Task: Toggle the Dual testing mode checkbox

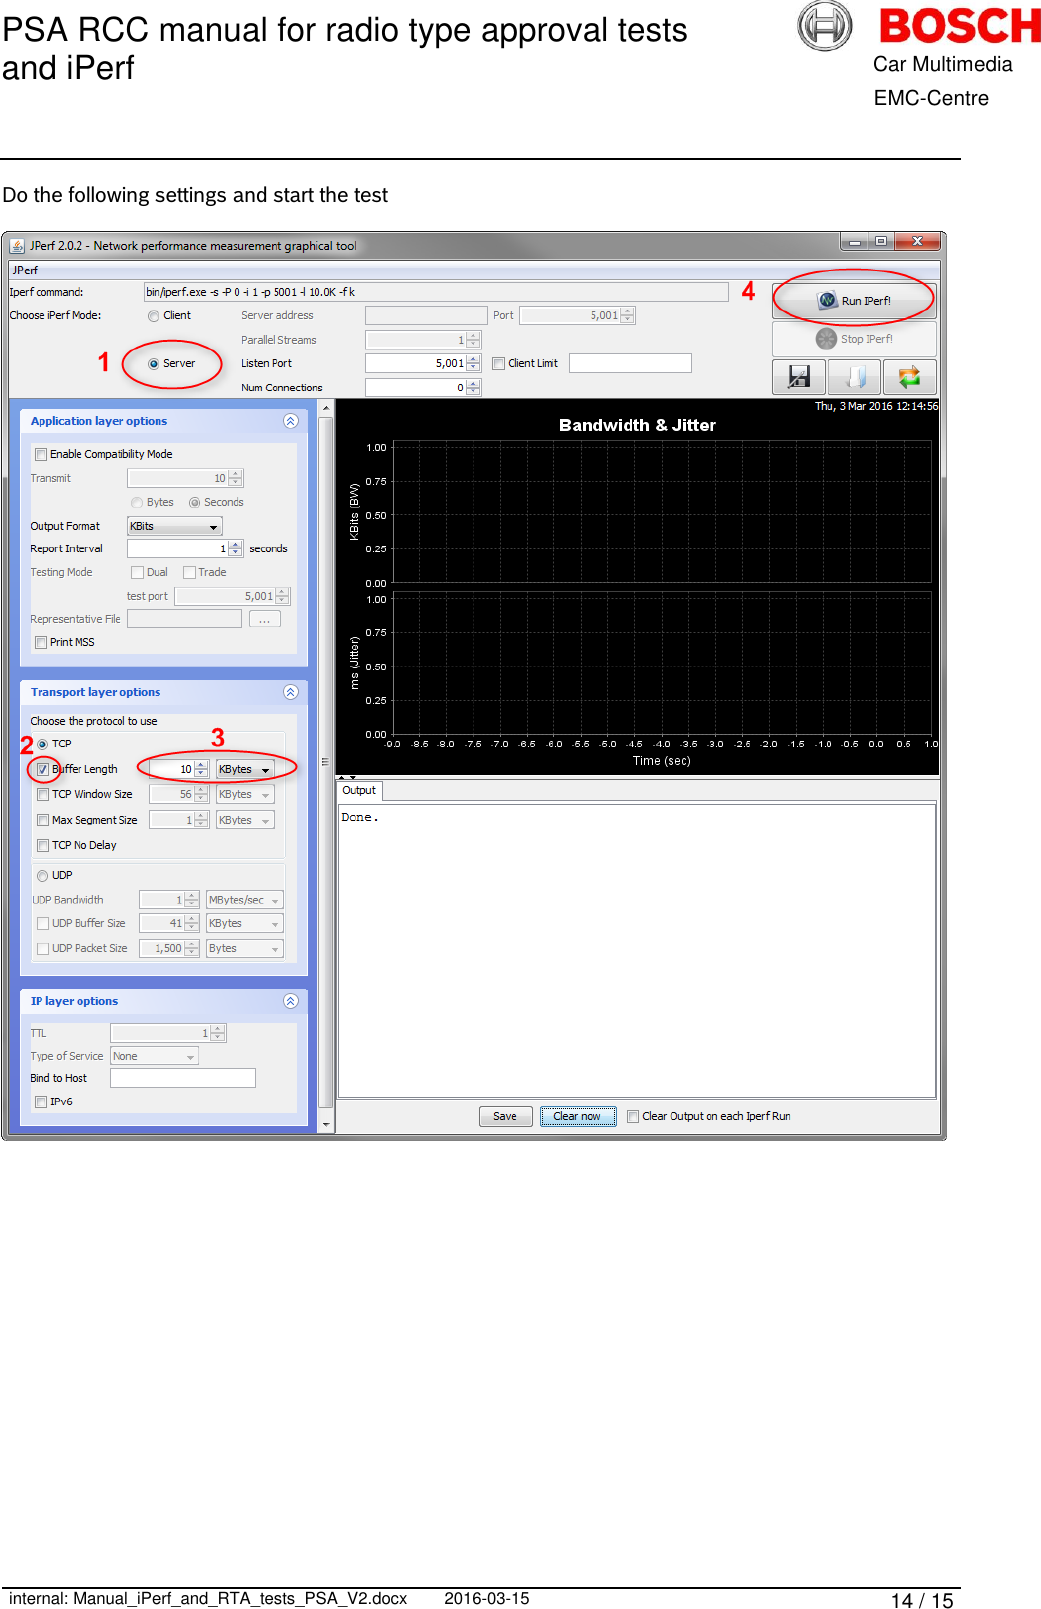Action: 138,573
